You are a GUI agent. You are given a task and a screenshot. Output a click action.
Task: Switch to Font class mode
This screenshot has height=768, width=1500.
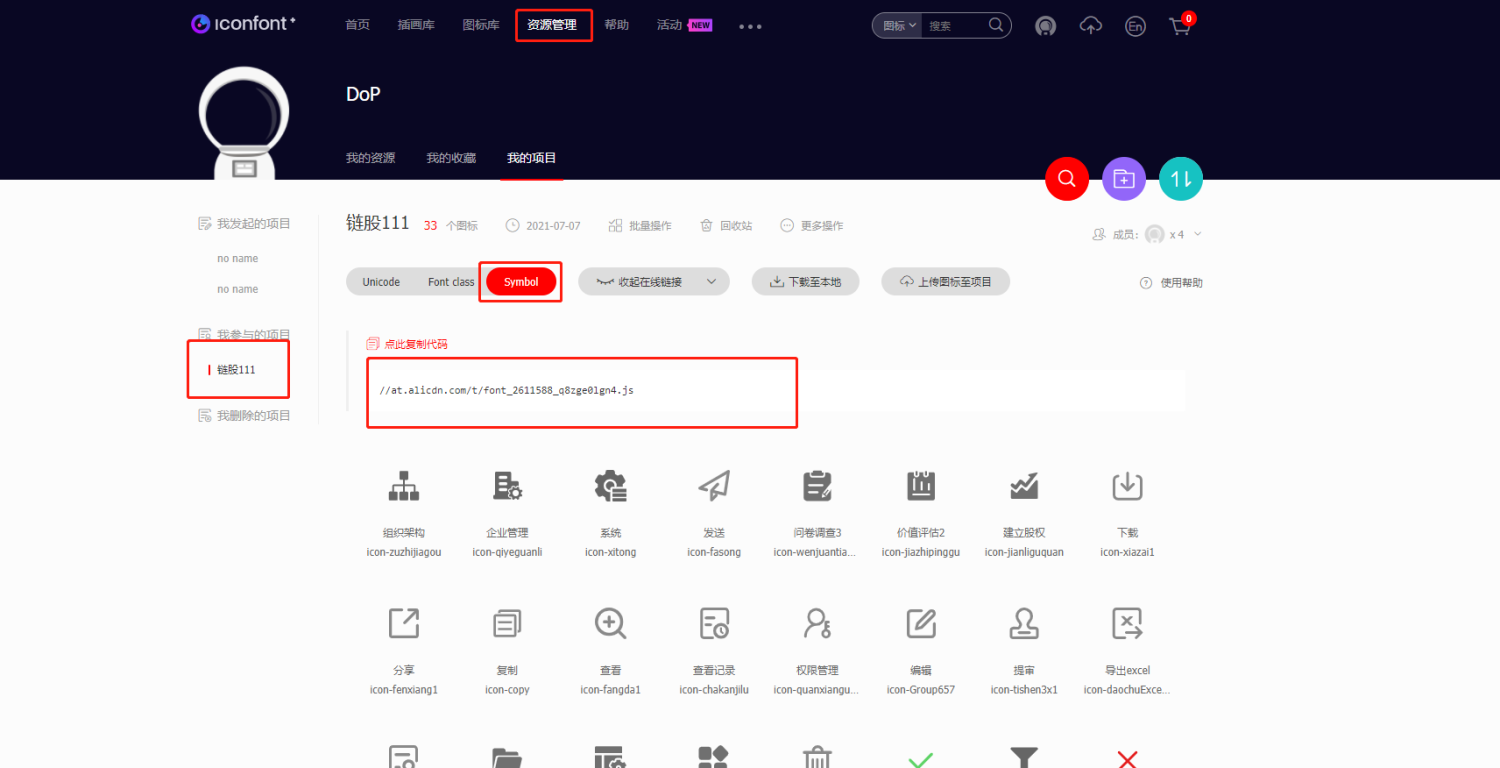pos(451,282)
